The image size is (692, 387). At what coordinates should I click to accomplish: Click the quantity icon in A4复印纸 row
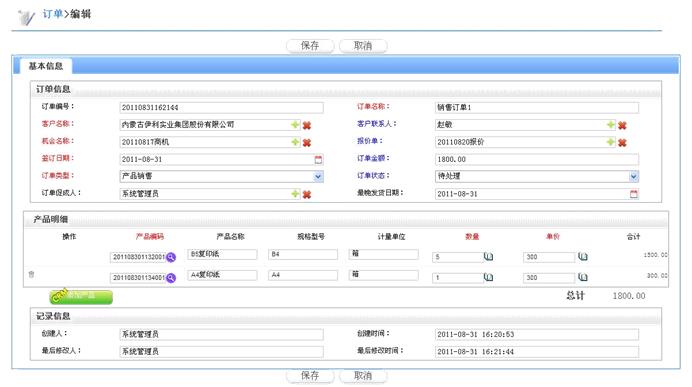pos(488,277)
